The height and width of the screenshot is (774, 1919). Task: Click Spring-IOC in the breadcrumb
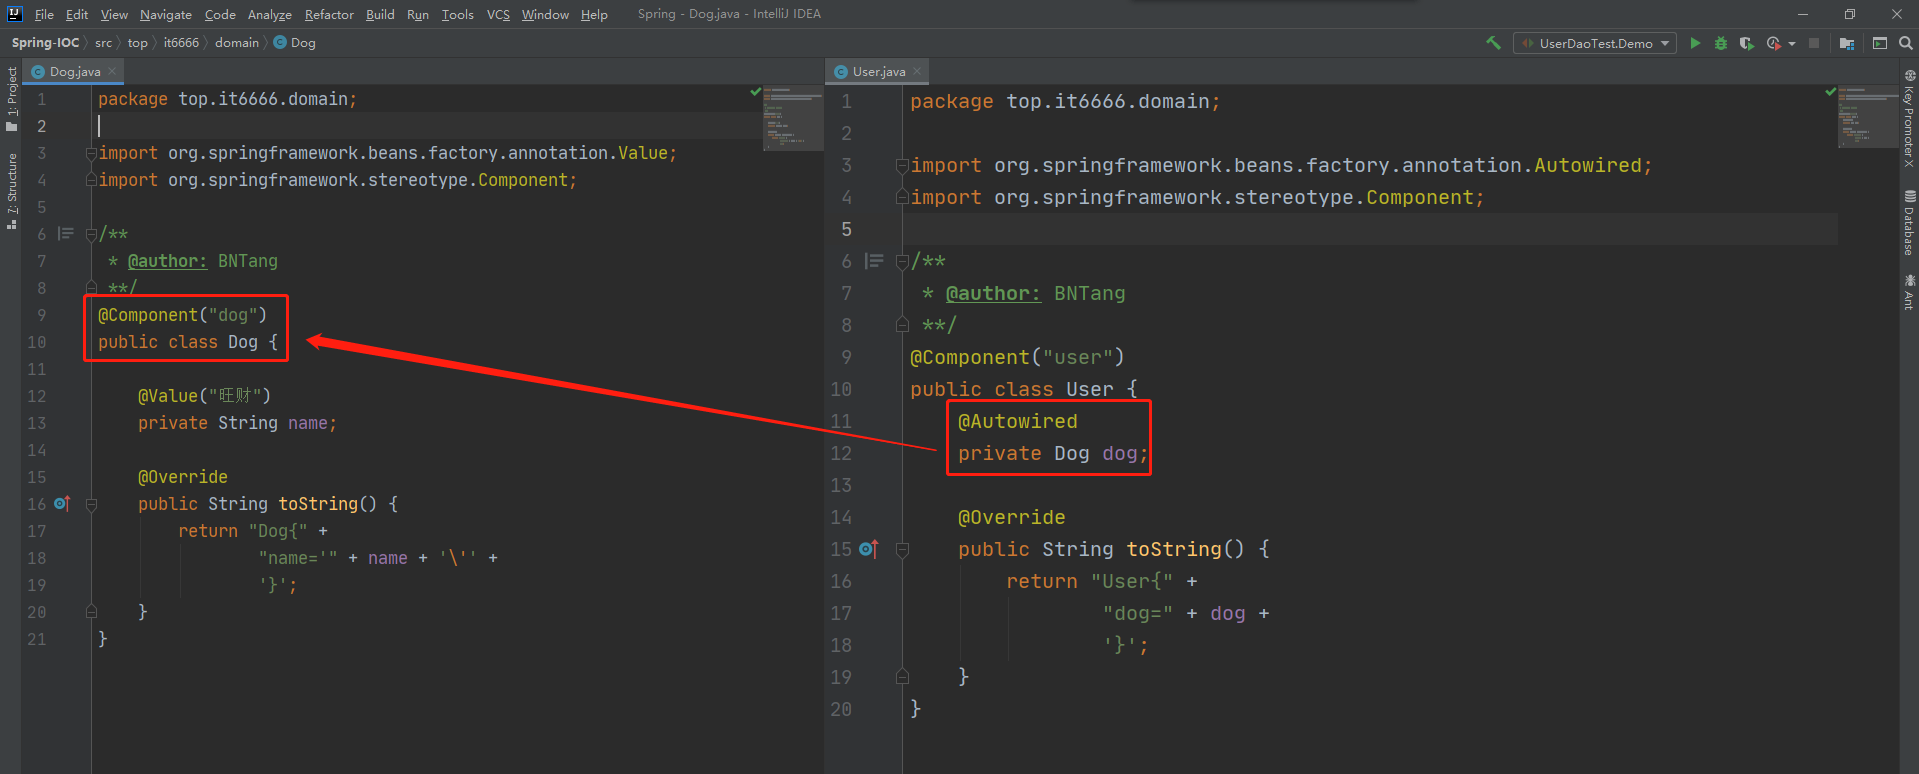tap(45, 43)
